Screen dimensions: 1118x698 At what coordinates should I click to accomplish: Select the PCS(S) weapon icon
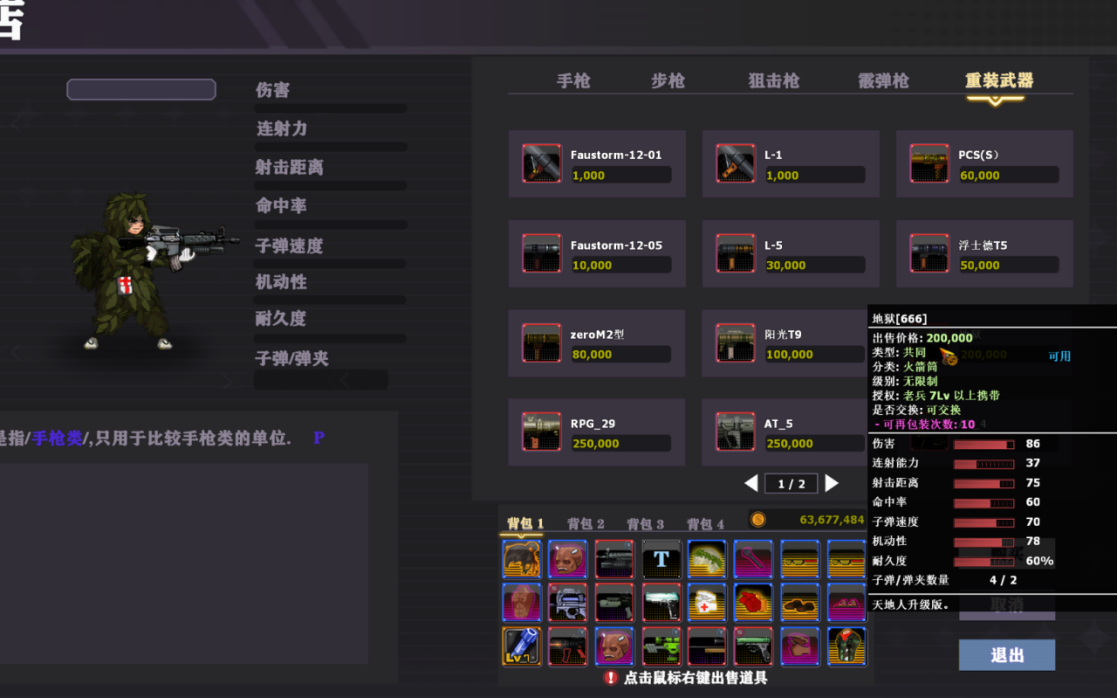pyautogui.click(x=929, y=164)
